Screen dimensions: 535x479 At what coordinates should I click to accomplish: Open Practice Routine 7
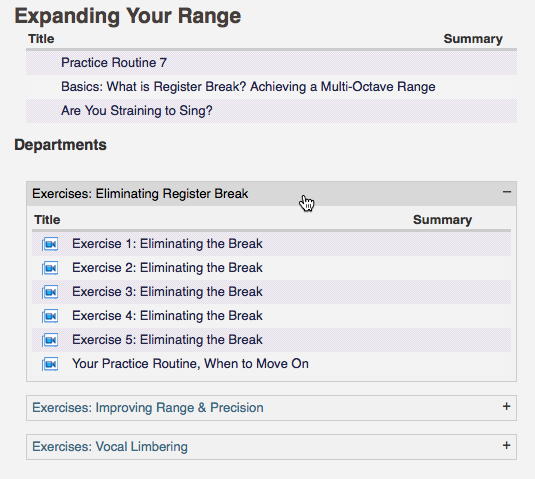click(x=114, y=63)
